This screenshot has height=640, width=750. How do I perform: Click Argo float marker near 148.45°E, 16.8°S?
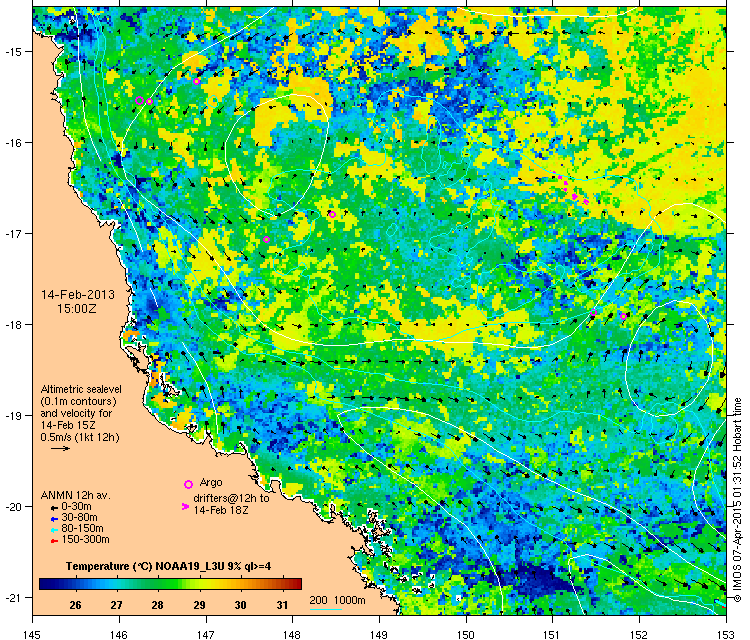[332, 214]
